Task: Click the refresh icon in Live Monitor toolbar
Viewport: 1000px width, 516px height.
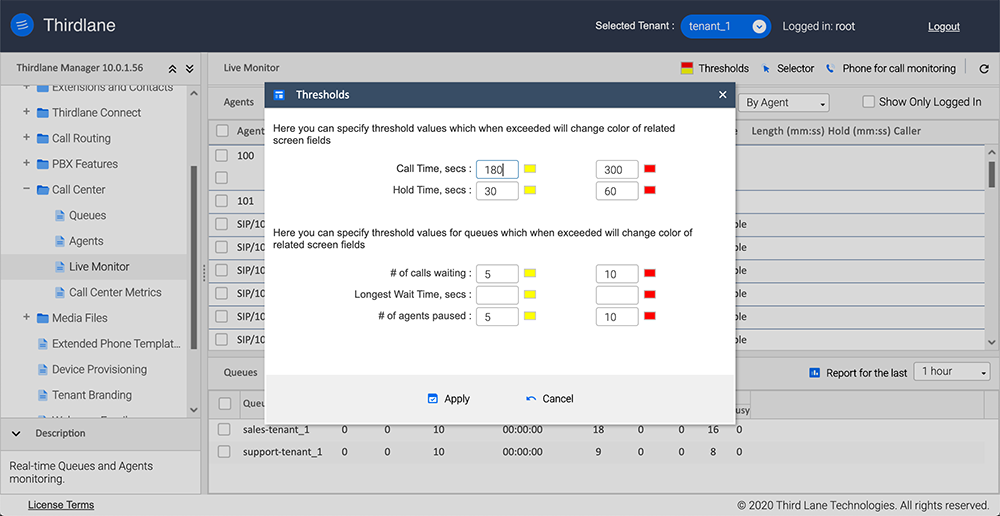Action: tap(984, 69)
